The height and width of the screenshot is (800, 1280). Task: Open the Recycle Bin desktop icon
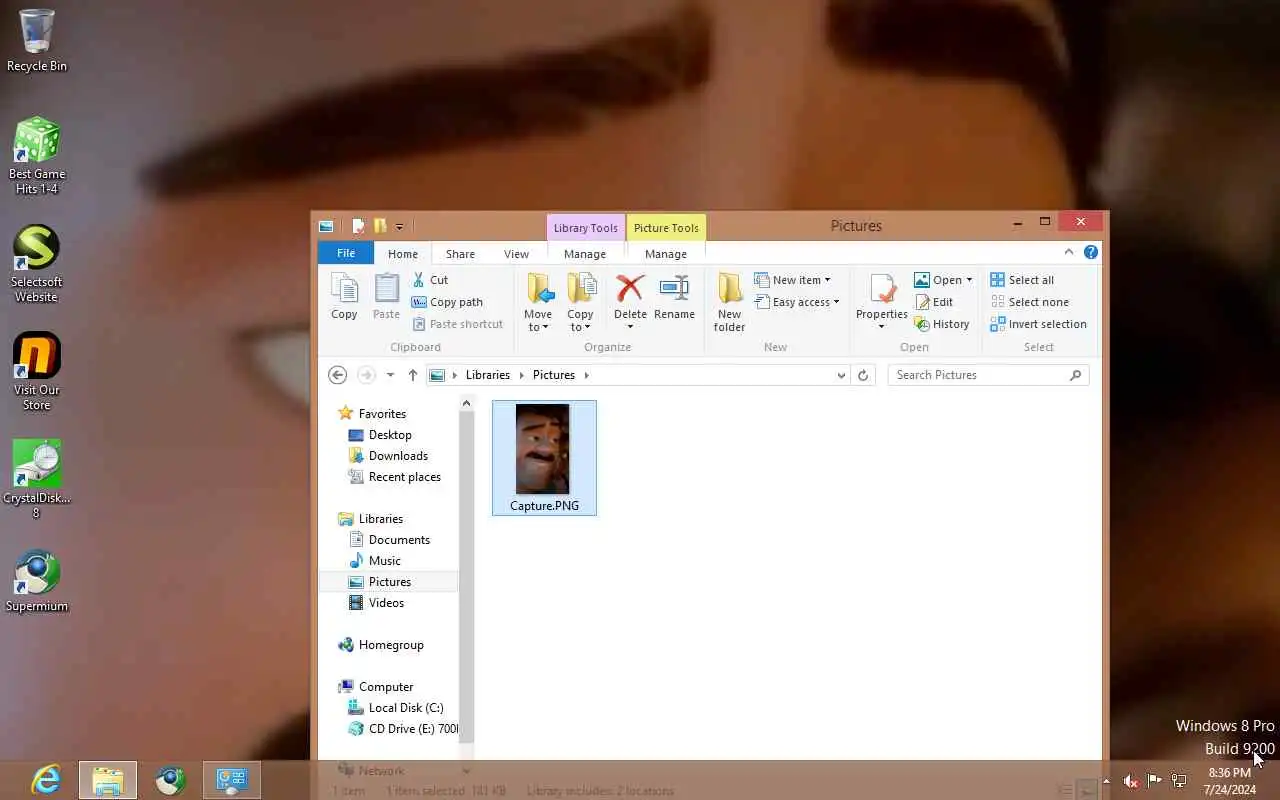[x=37, y=40]
